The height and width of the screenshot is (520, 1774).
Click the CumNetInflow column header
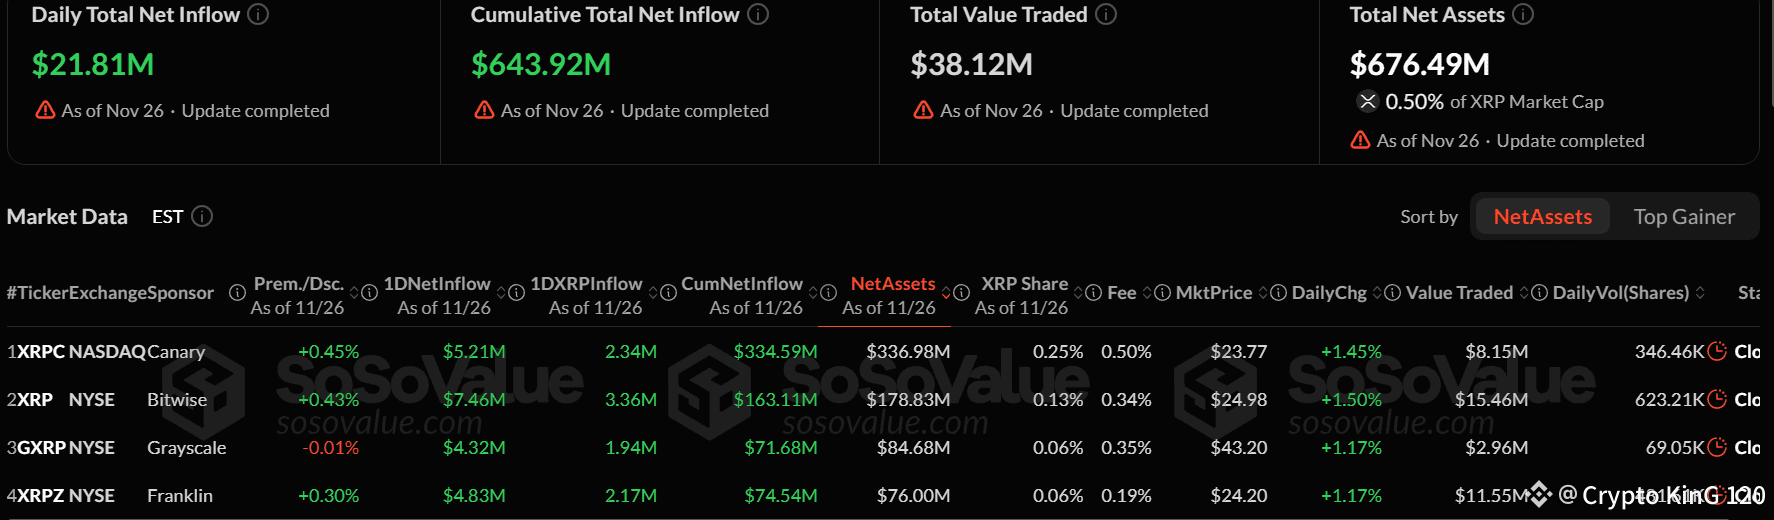pyautogui.click(x=742, y=284)
